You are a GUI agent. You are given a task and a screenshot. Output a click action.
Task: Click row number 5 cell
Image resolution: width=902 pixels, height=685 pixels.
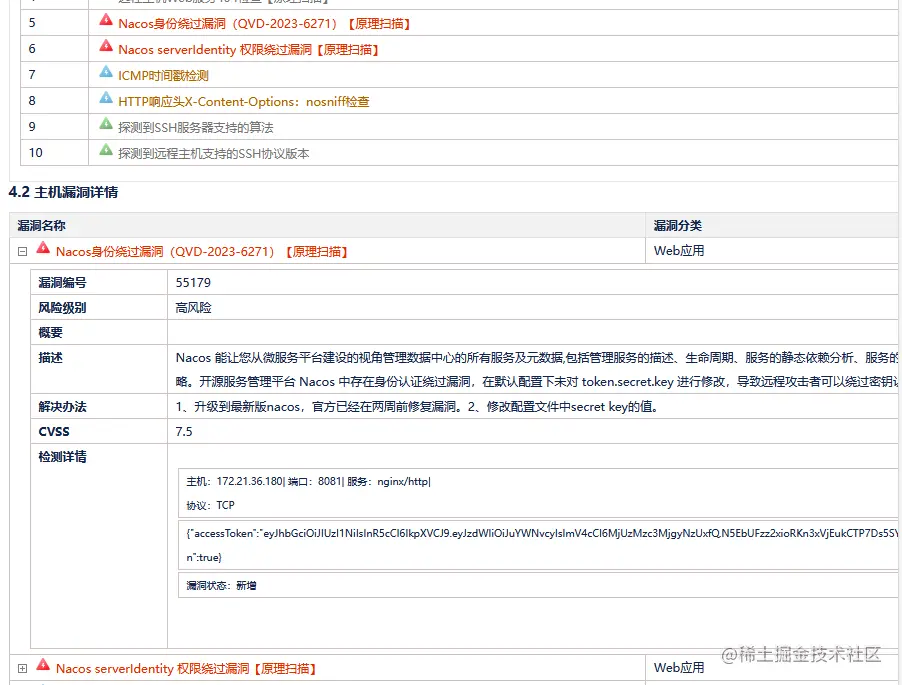point(54,22)
